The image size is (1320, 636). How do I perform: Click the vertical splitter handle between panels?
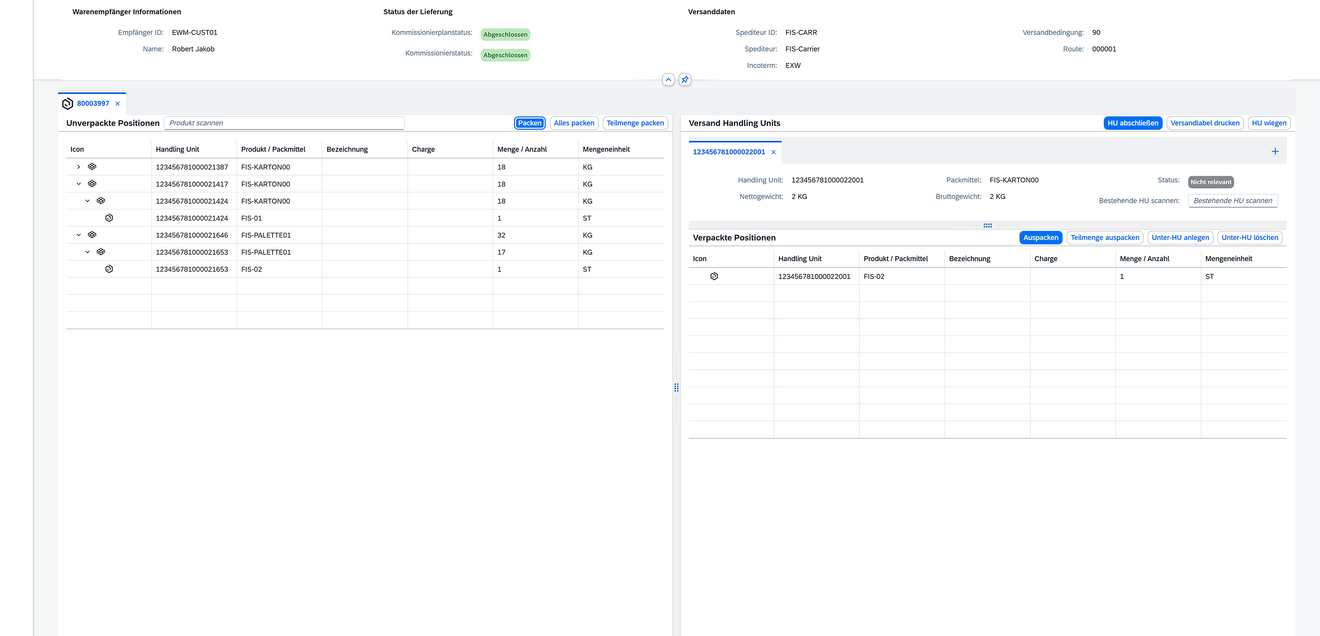tap(676, 387)
